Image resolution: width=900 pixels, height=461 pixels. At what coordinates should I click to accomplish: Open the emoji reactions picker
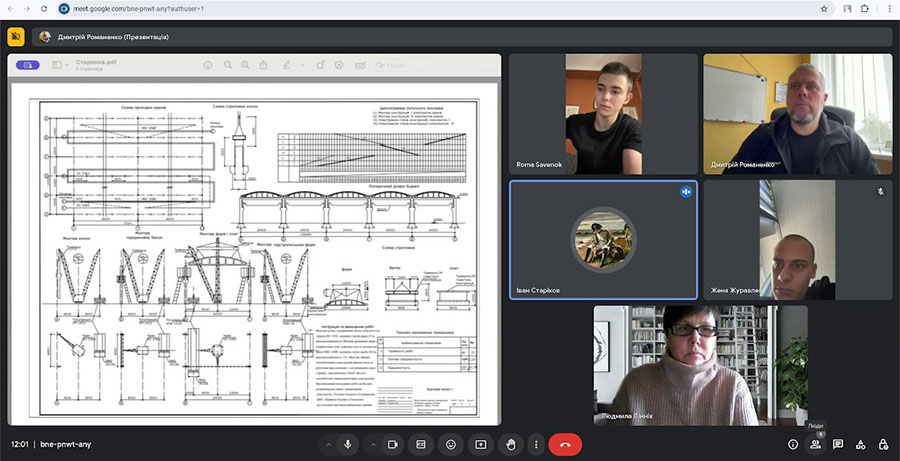(x=451, y=444)
